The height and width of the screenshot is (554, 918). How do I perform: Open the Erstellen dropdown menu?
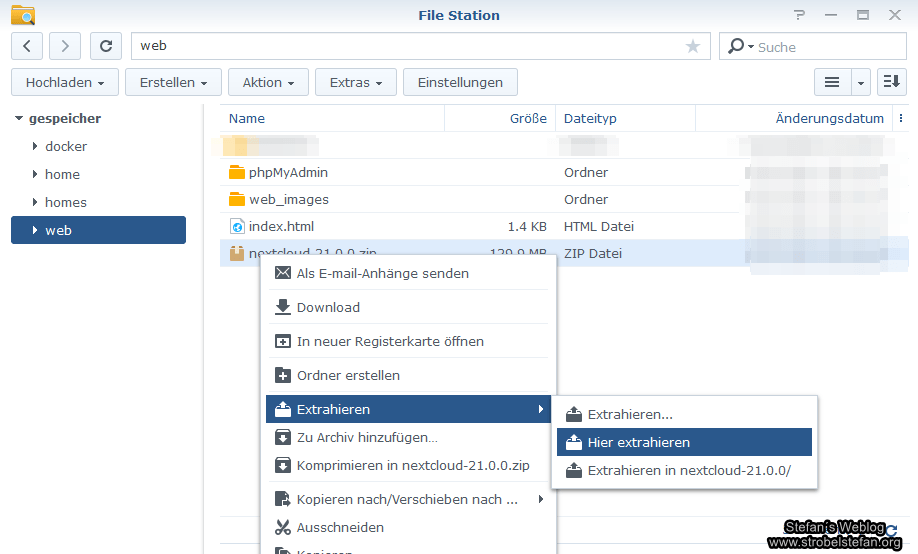pyautogui.click(x=173, y=82)
